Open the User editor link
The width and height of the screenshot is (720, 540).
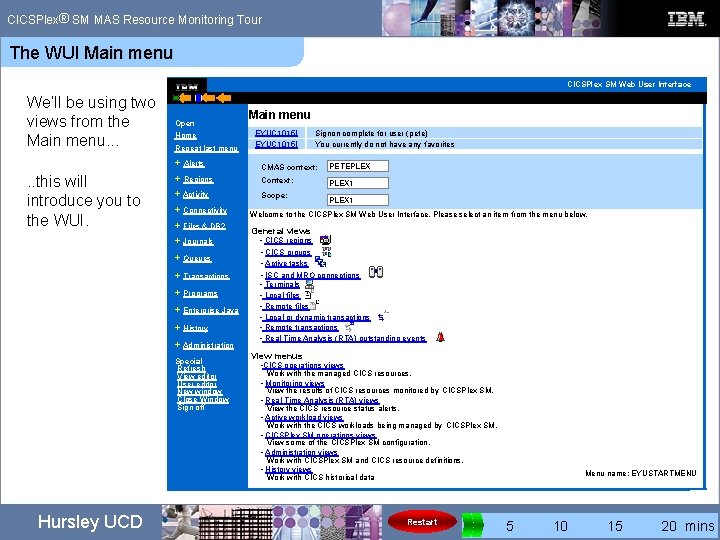[x=197, y=384]
